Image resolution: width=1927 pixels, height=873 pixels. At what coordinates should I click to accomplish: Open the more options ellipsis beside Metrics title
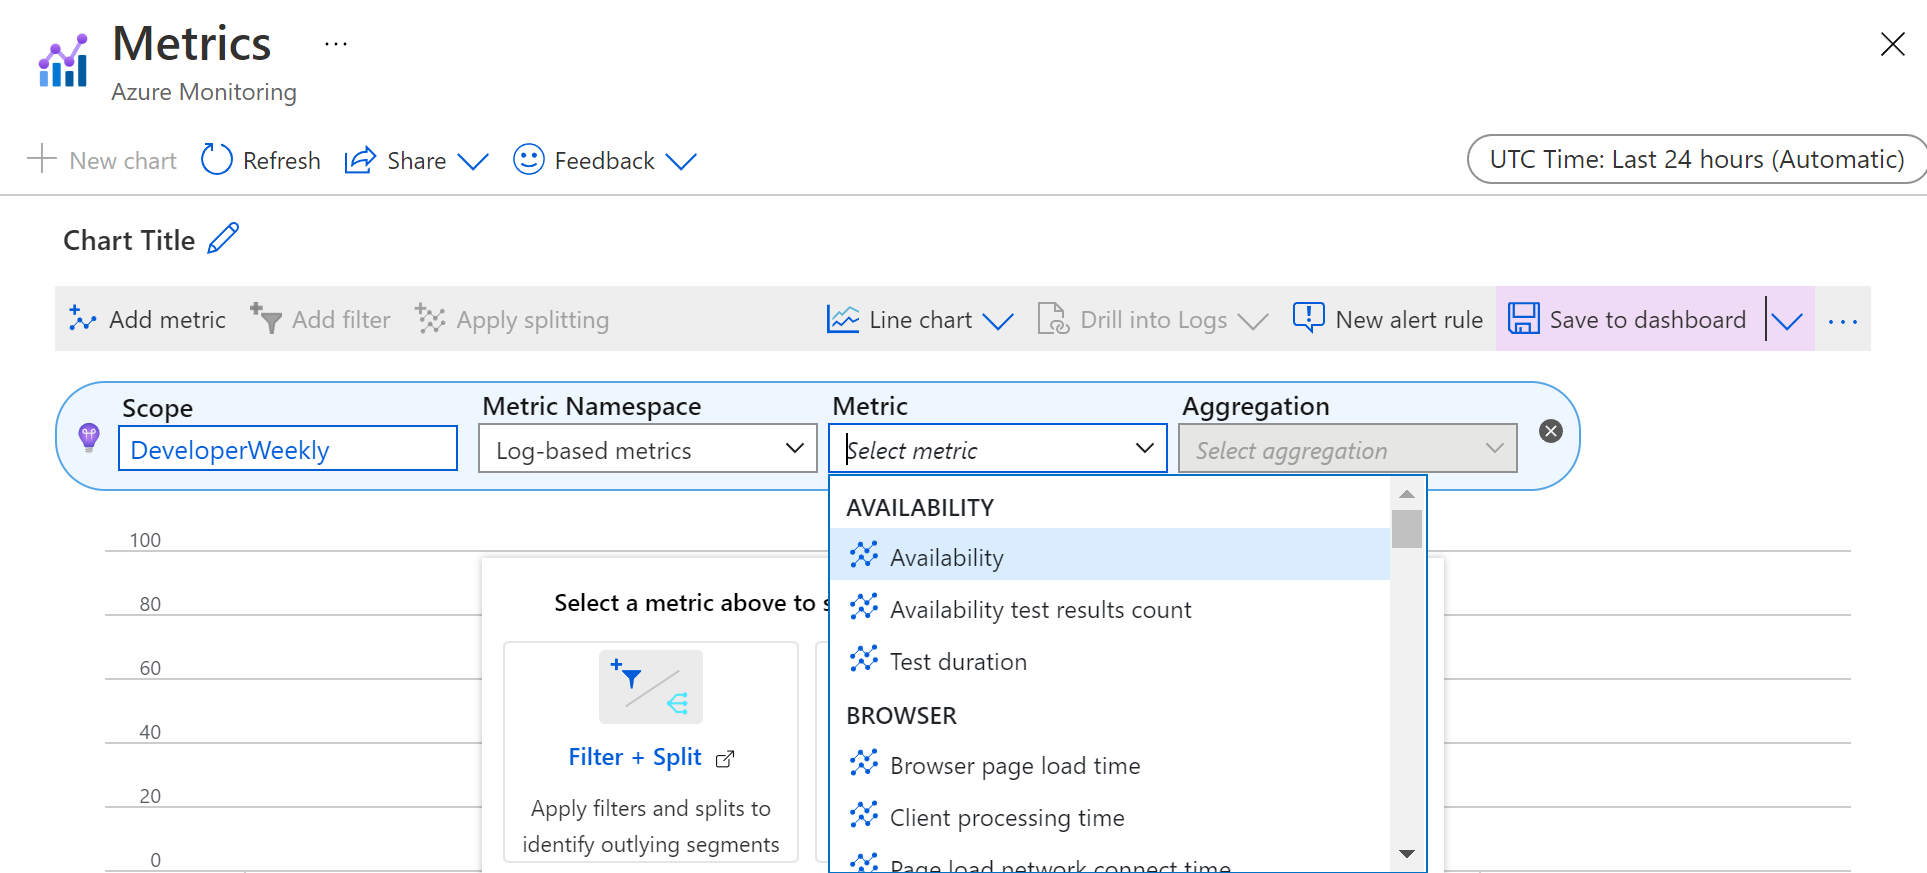pyautogui.click(x=336, y=44)
